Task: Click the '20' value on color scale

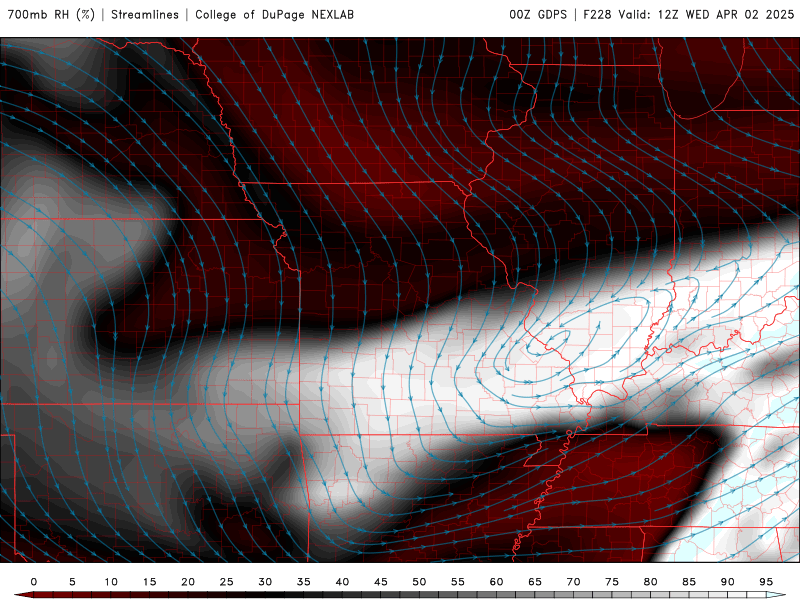Action: pos(188,582)
